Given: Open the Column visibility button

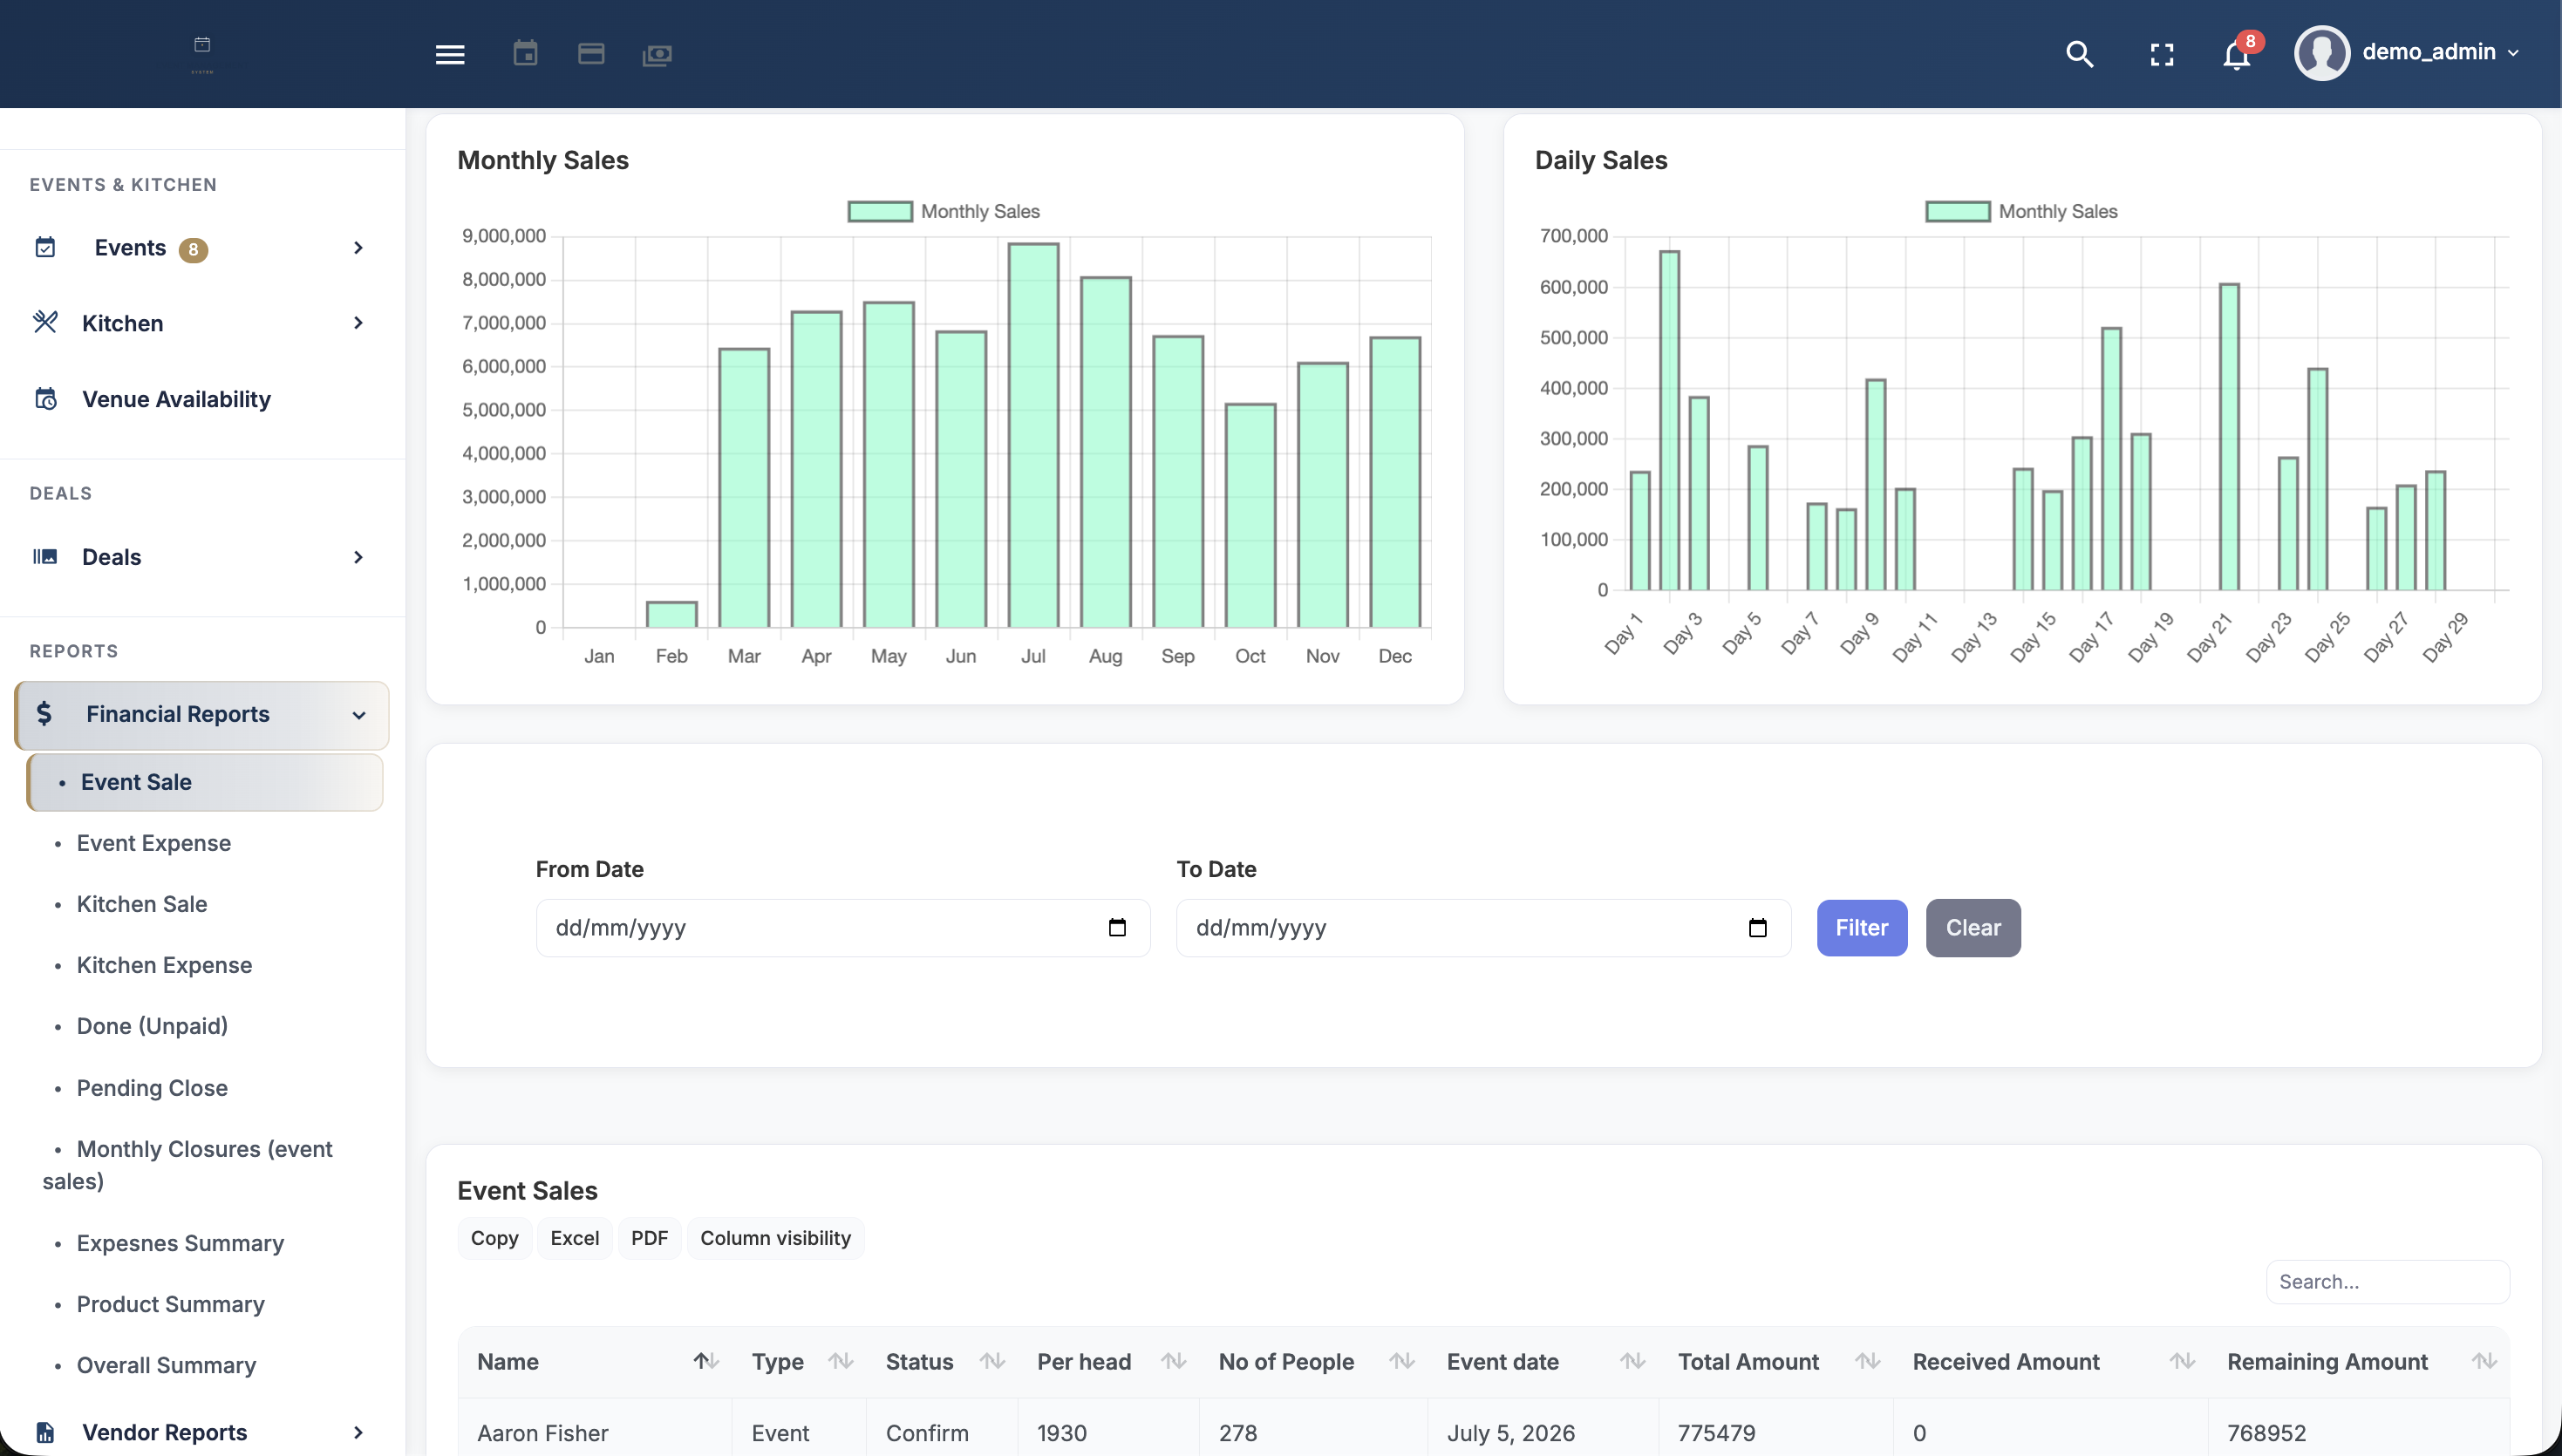Looking at the screenshot, I should 775,1238.
